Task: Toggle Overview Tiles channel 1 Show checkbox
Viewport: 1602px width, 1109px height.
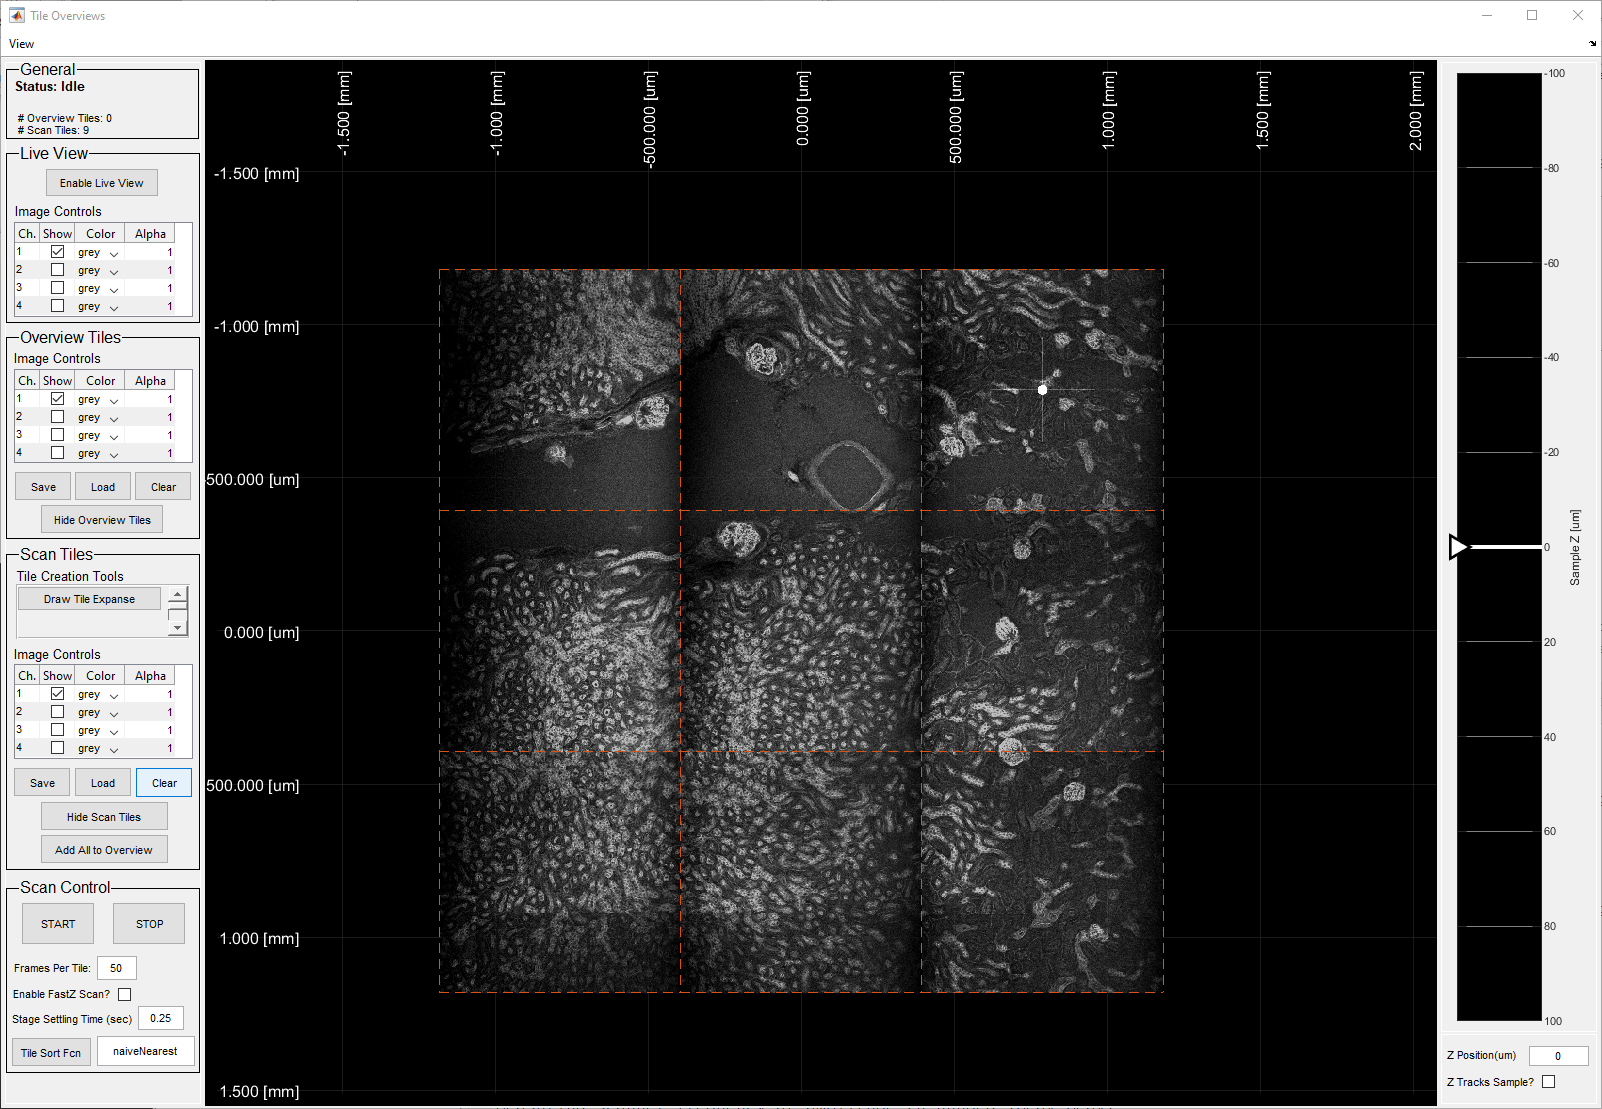Action: click(x=57, y=399)
